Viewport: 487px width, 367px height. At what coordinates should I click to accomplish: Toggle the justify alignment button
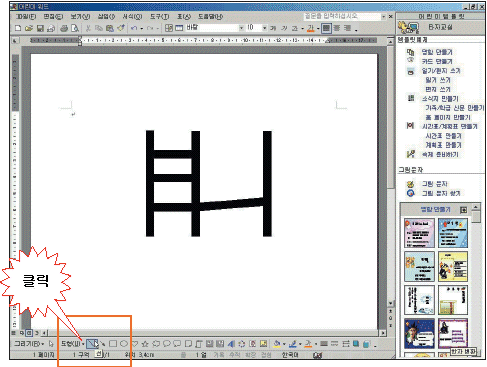326,28
